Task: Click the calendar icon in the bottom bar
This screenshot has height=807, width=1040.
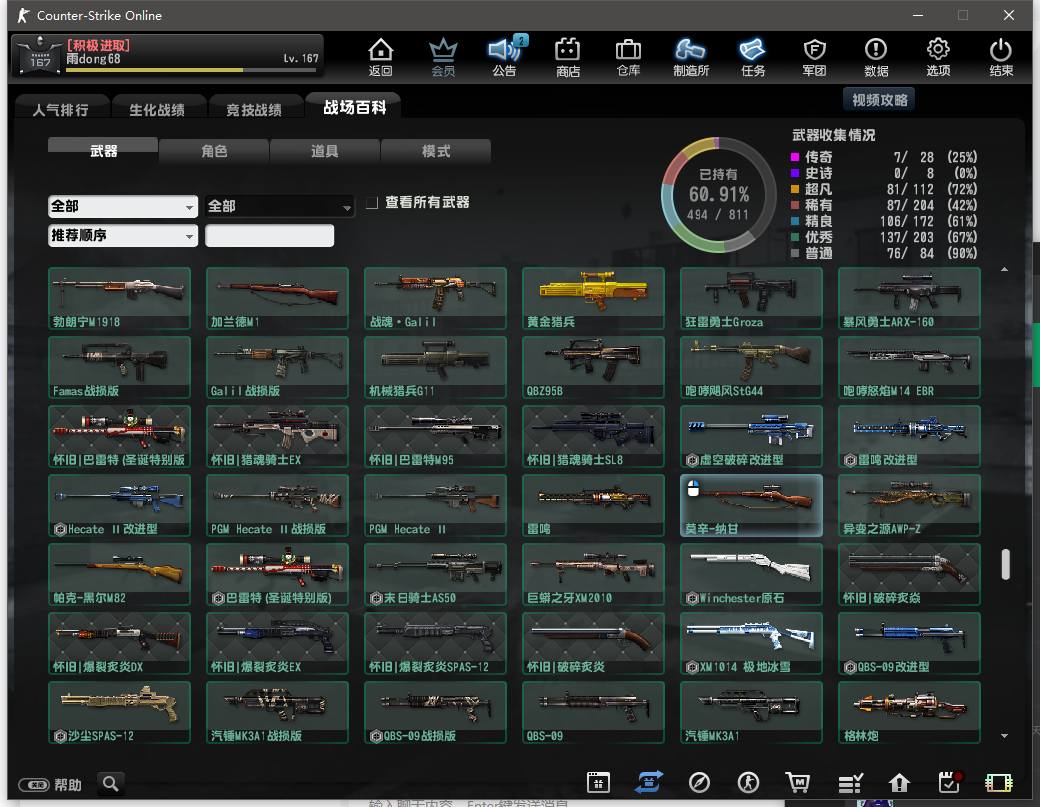Action: click(598, 783)
